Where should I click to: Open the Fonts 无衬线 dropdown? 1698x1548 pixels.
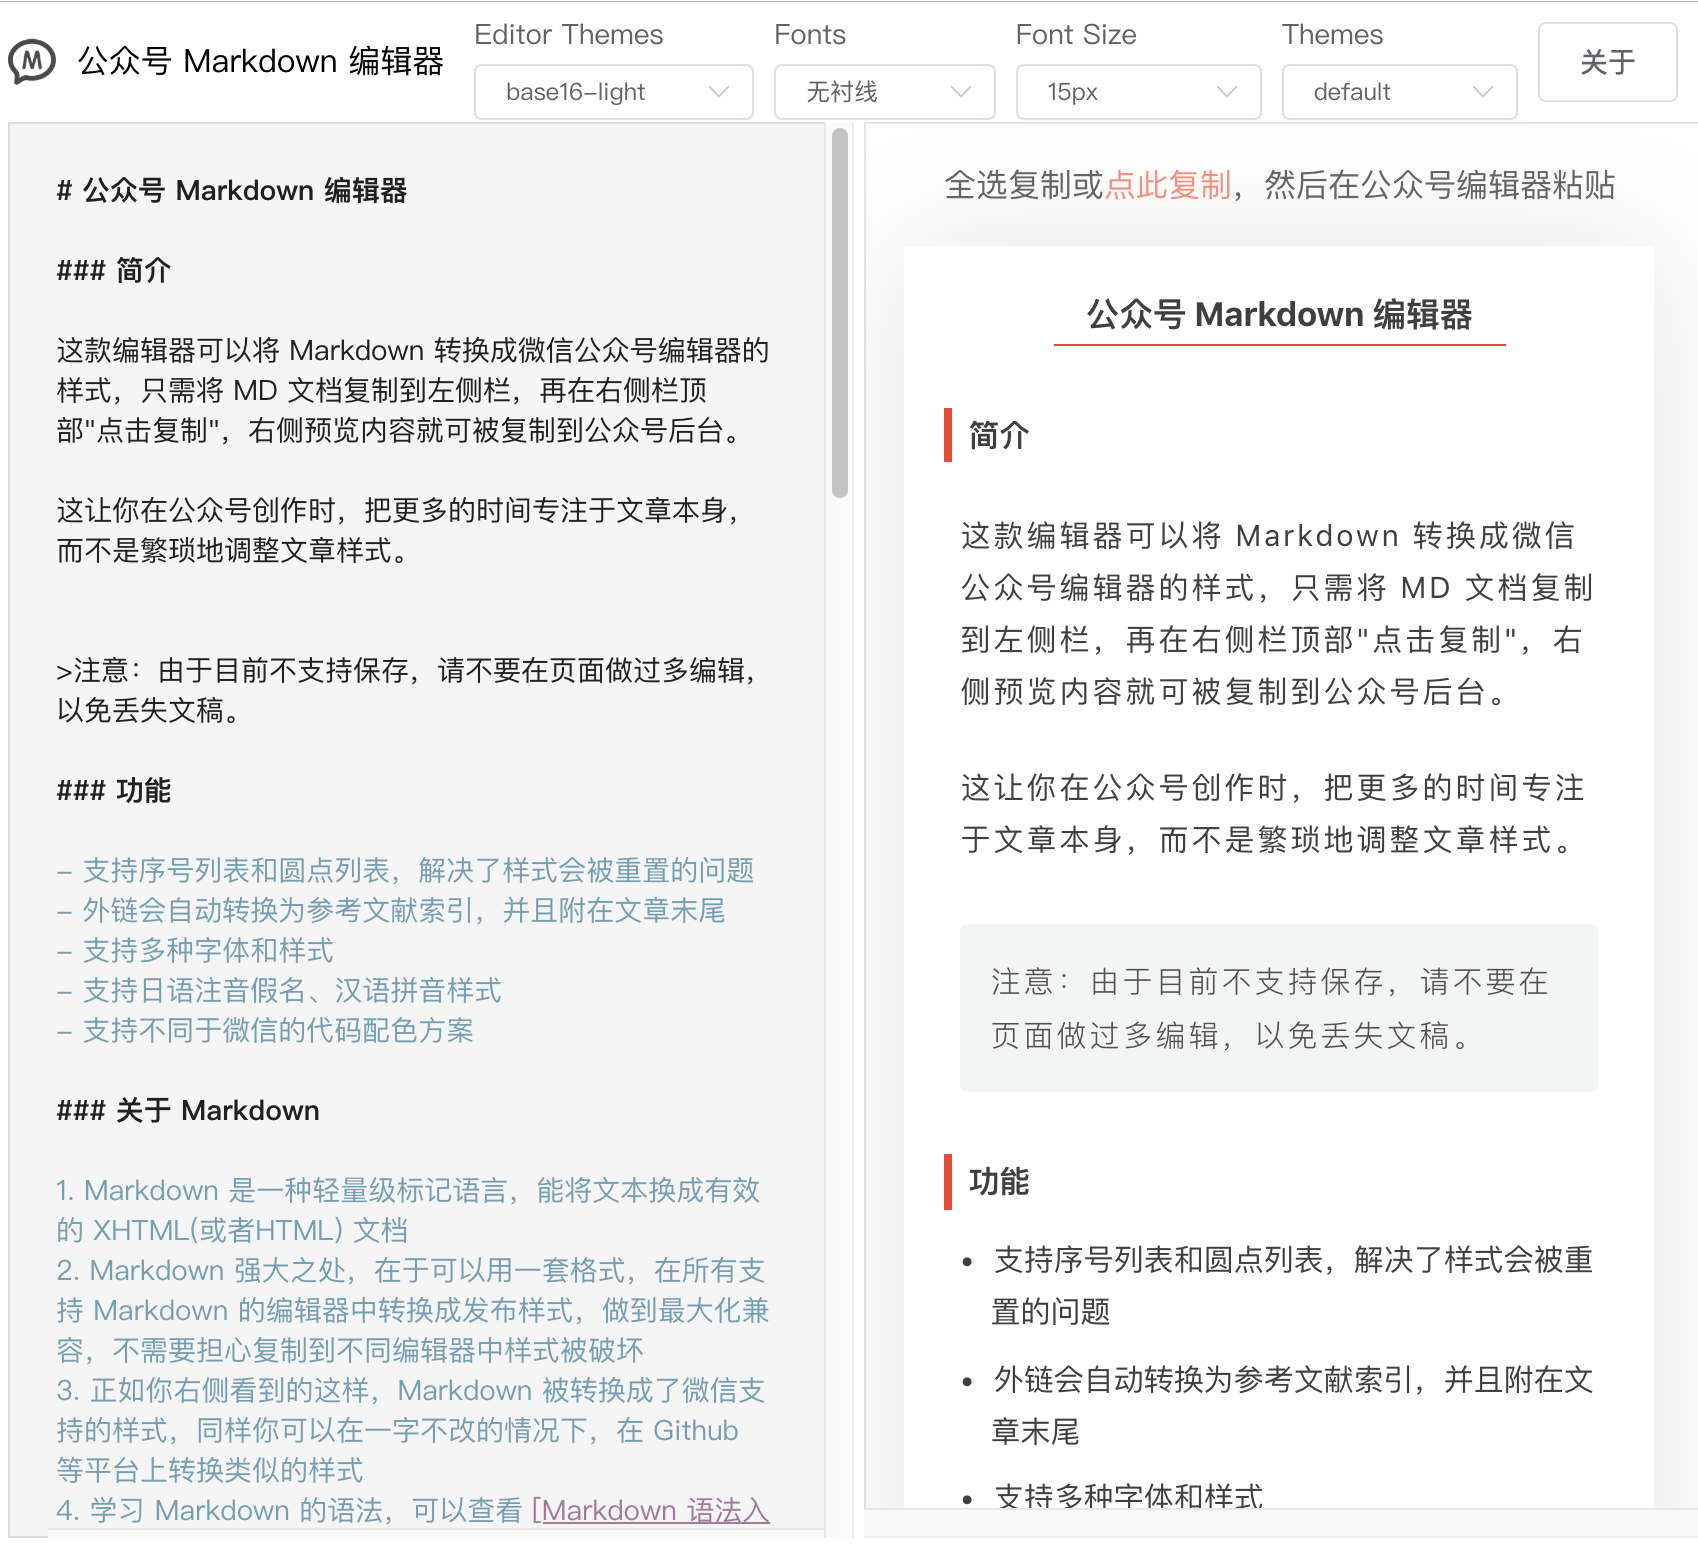(884, 92)
